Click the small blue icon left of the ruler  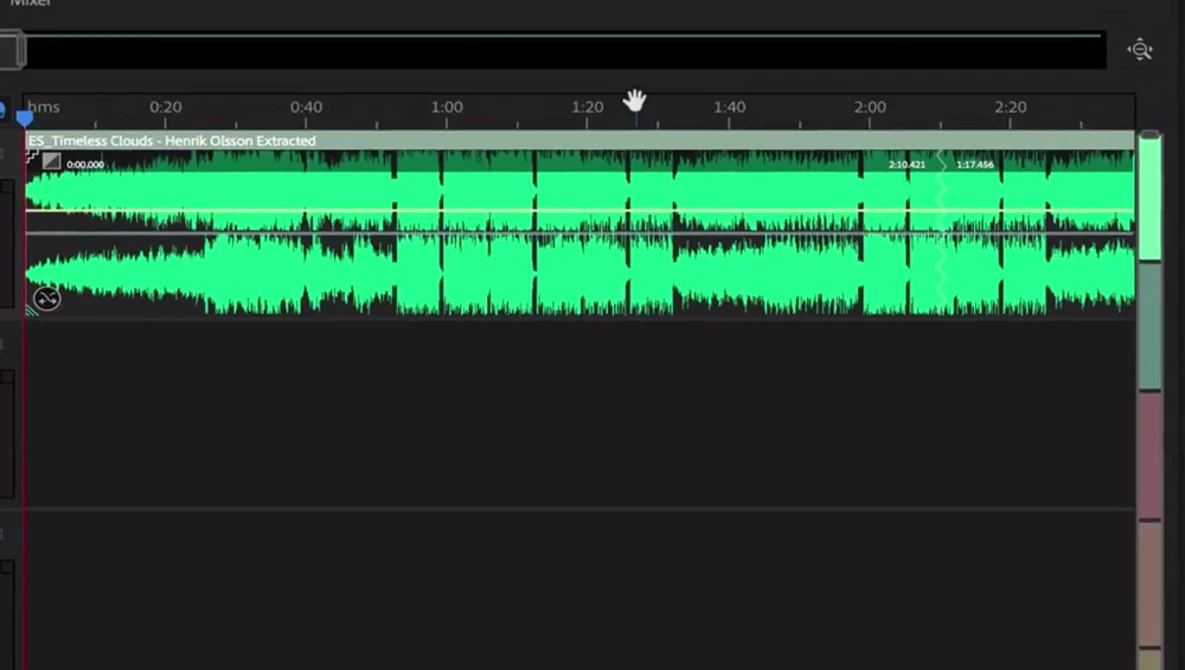click(x=2, y=110)
